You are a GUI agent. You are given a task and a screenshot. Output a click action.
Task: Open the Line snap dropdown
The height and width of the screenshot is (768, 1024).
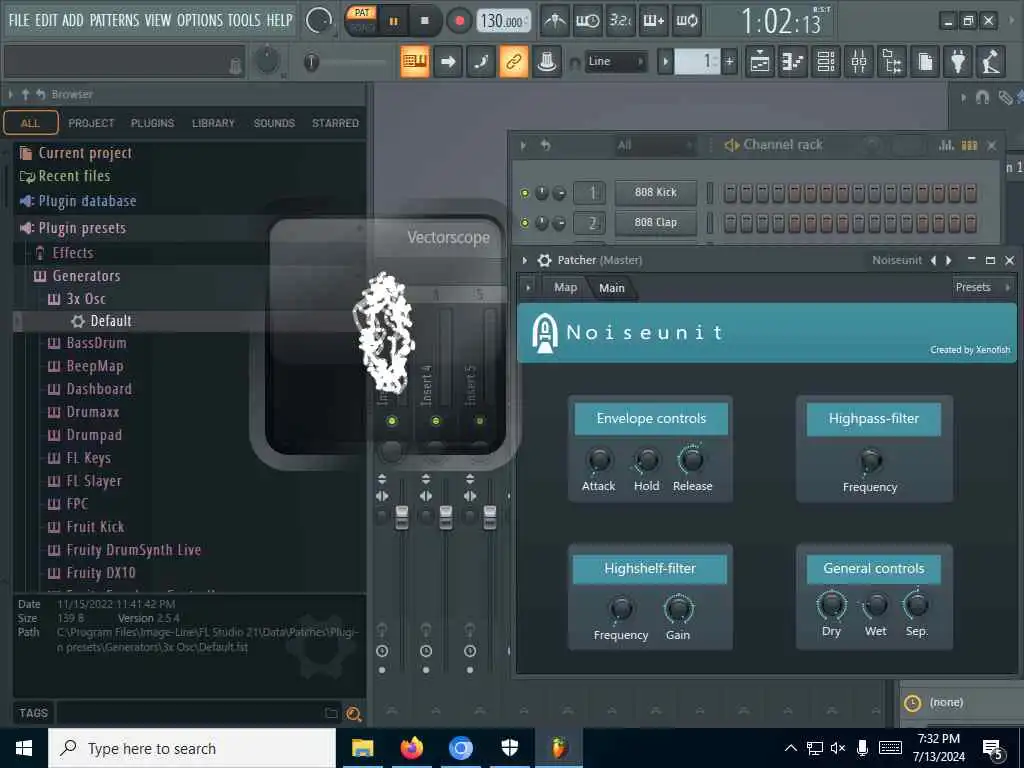tap(616, 61)
